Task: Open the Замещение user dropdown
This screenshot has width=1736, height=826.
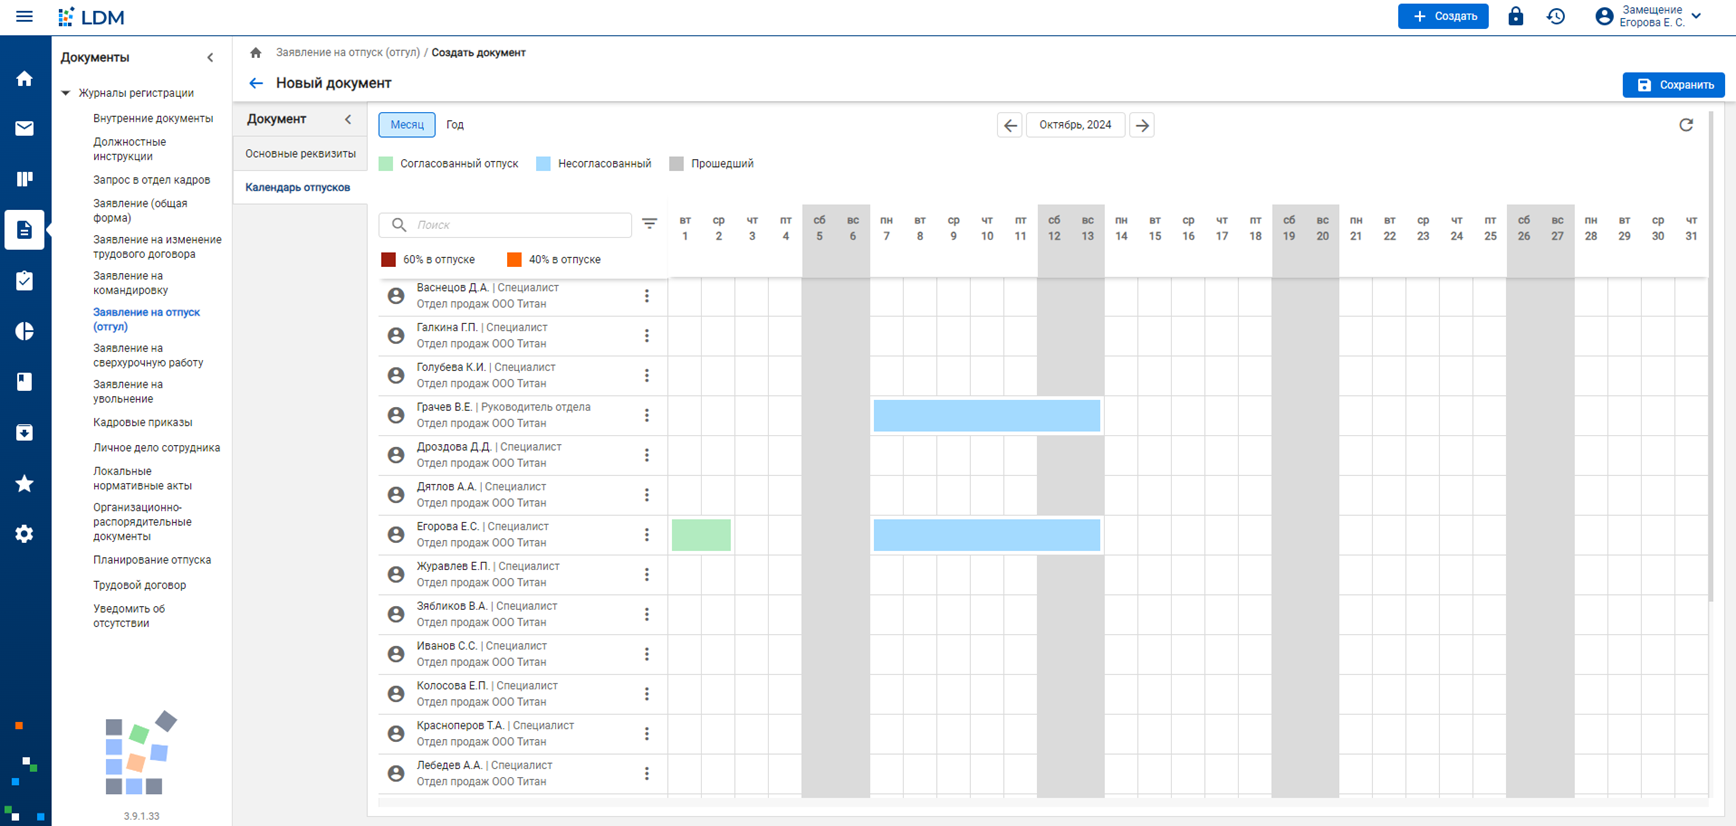Action: point(1648,16)
